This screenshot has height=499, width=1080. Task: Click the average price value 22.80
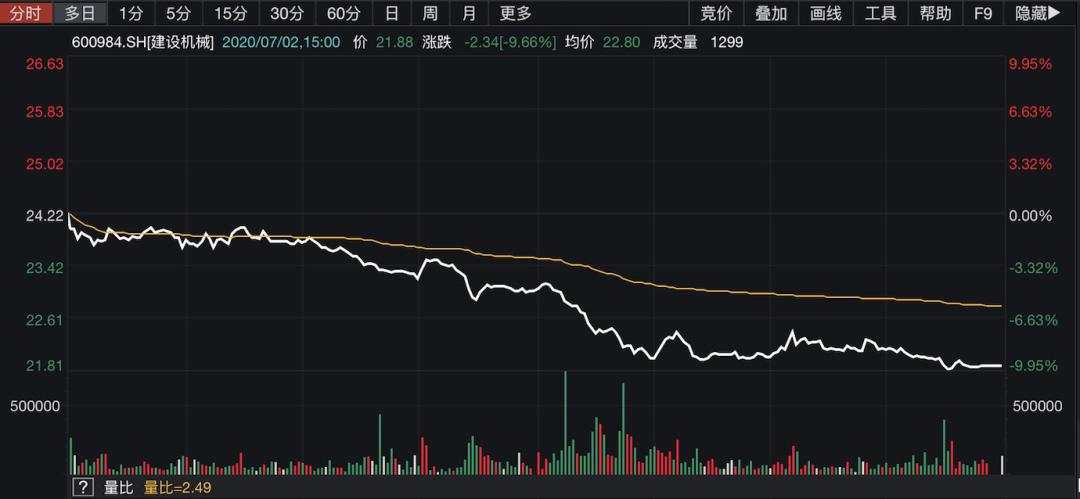tap(622, 43)
